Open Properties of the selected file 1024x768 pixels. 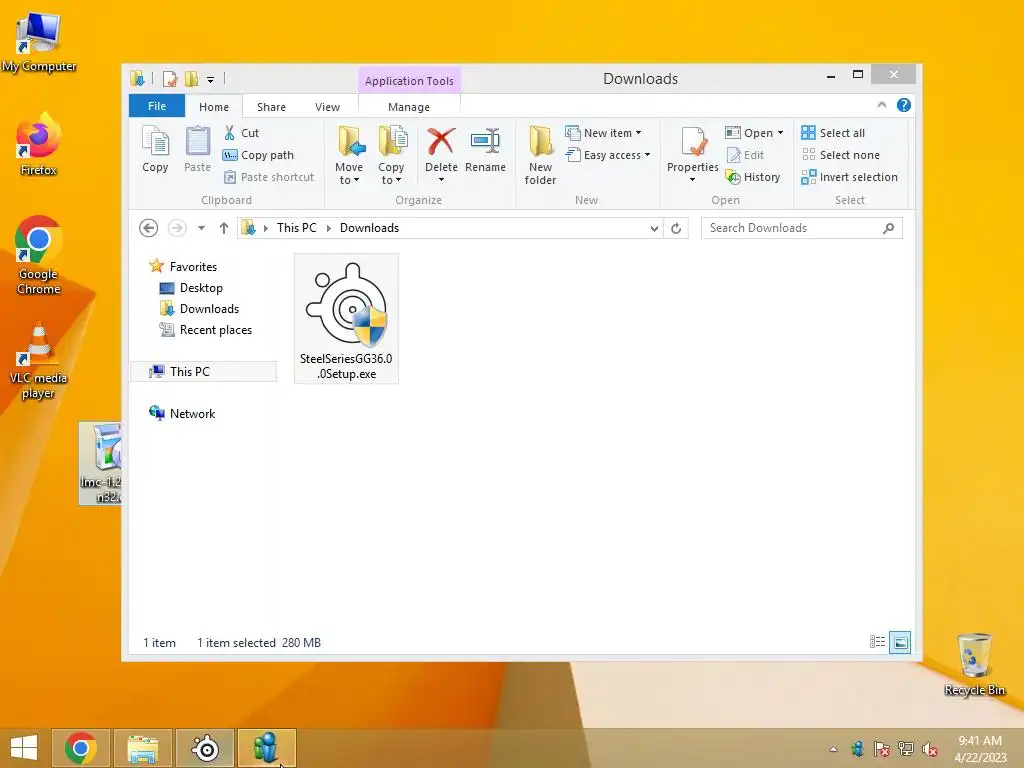[x=692, y=155]
